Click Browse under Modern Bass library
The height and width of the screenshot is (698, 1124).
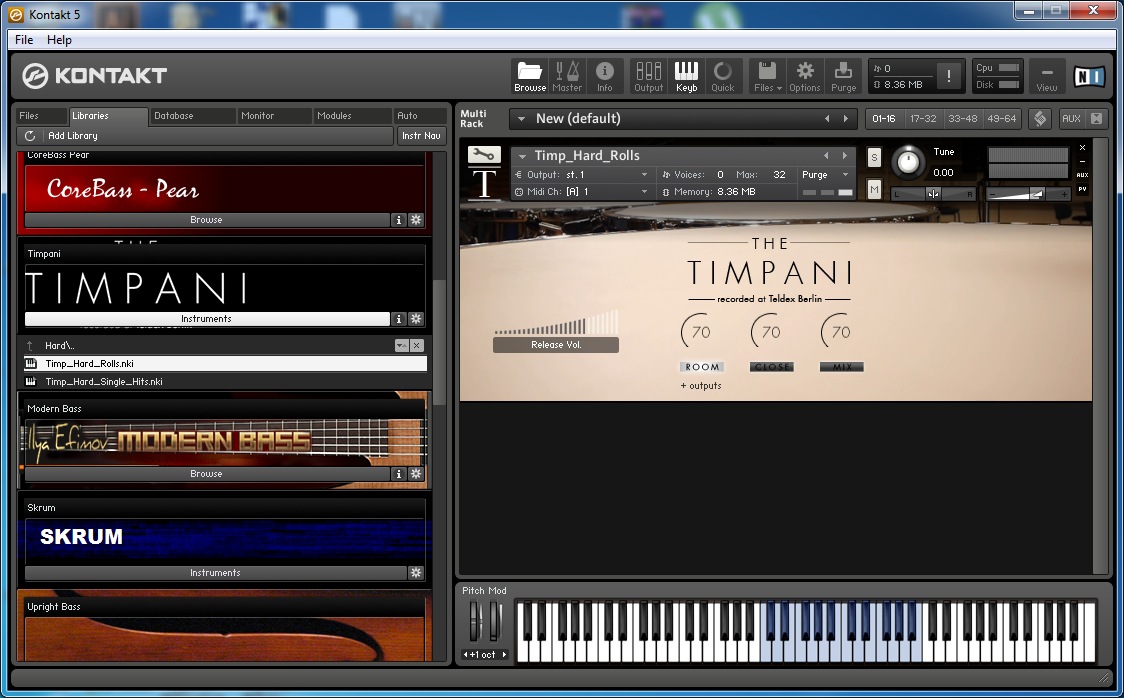tap(206, 474)
